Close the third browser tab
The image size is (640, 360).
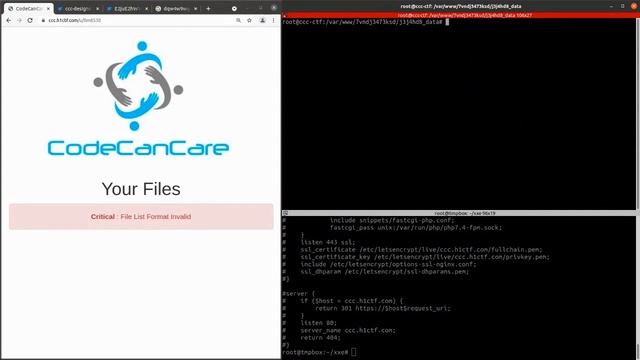(x=147, y=9)
